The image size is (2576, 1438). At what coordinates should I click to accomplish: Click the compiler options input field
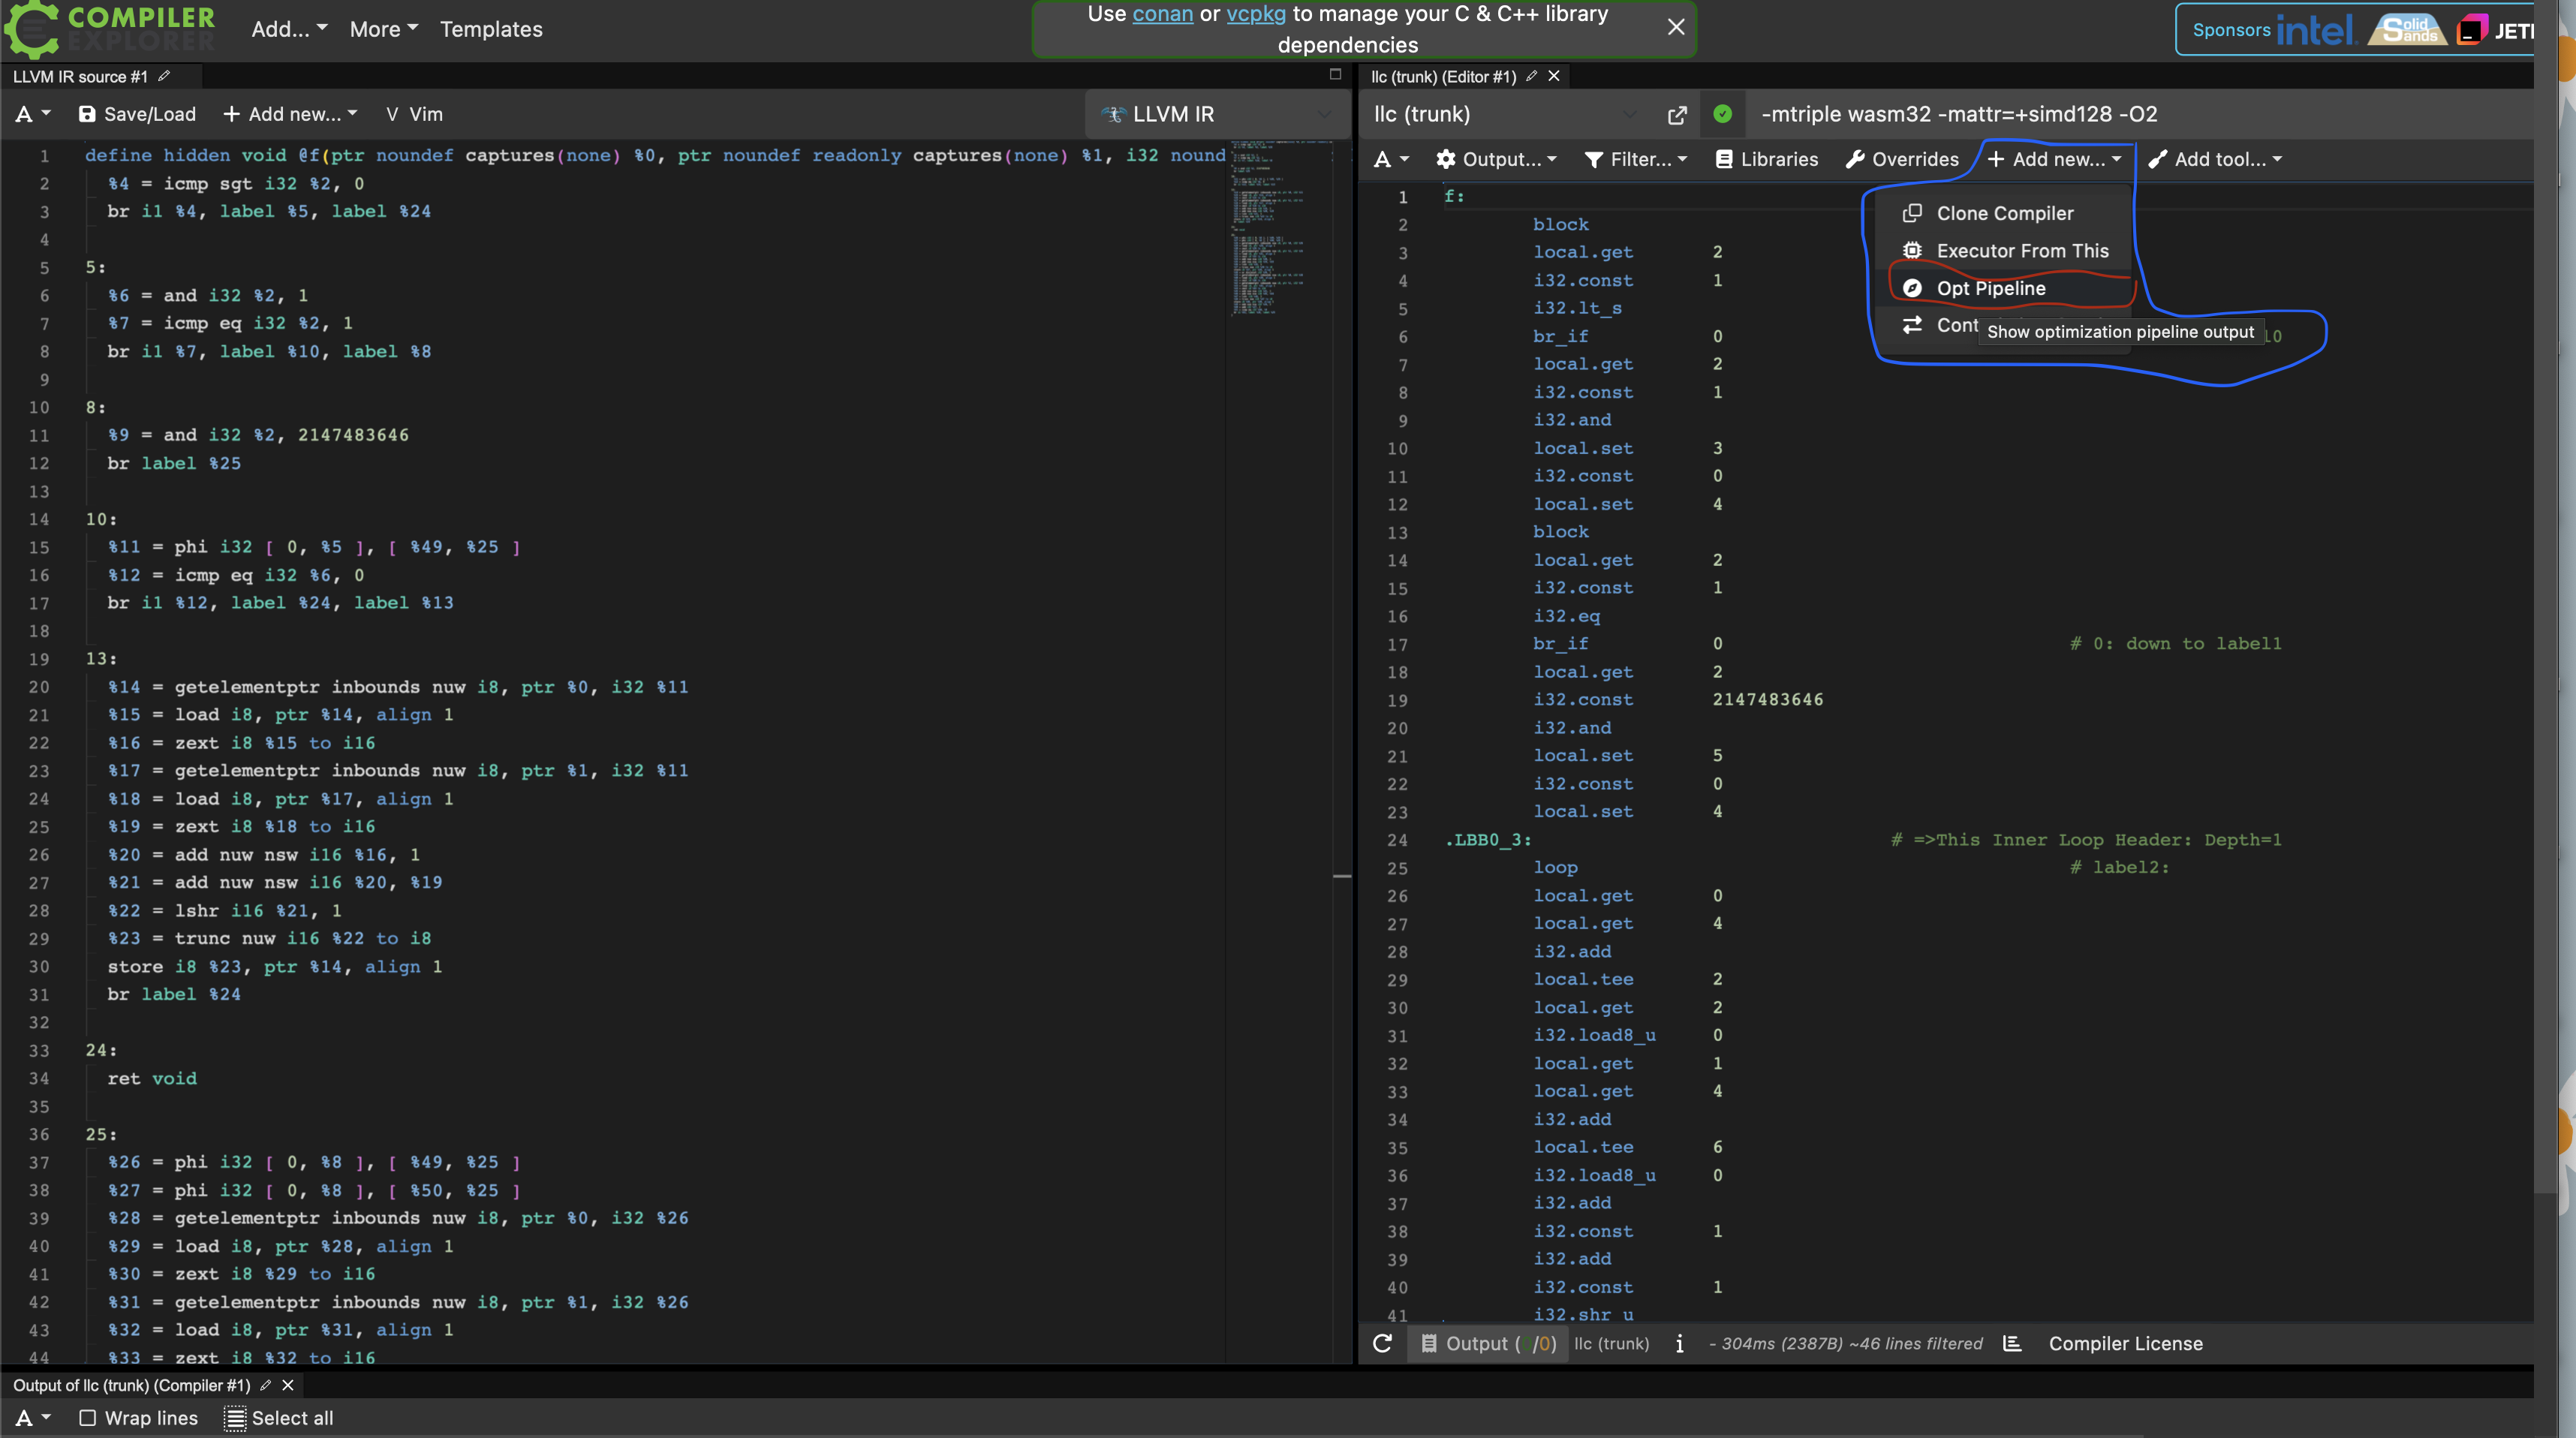(x=2140, y=114)
